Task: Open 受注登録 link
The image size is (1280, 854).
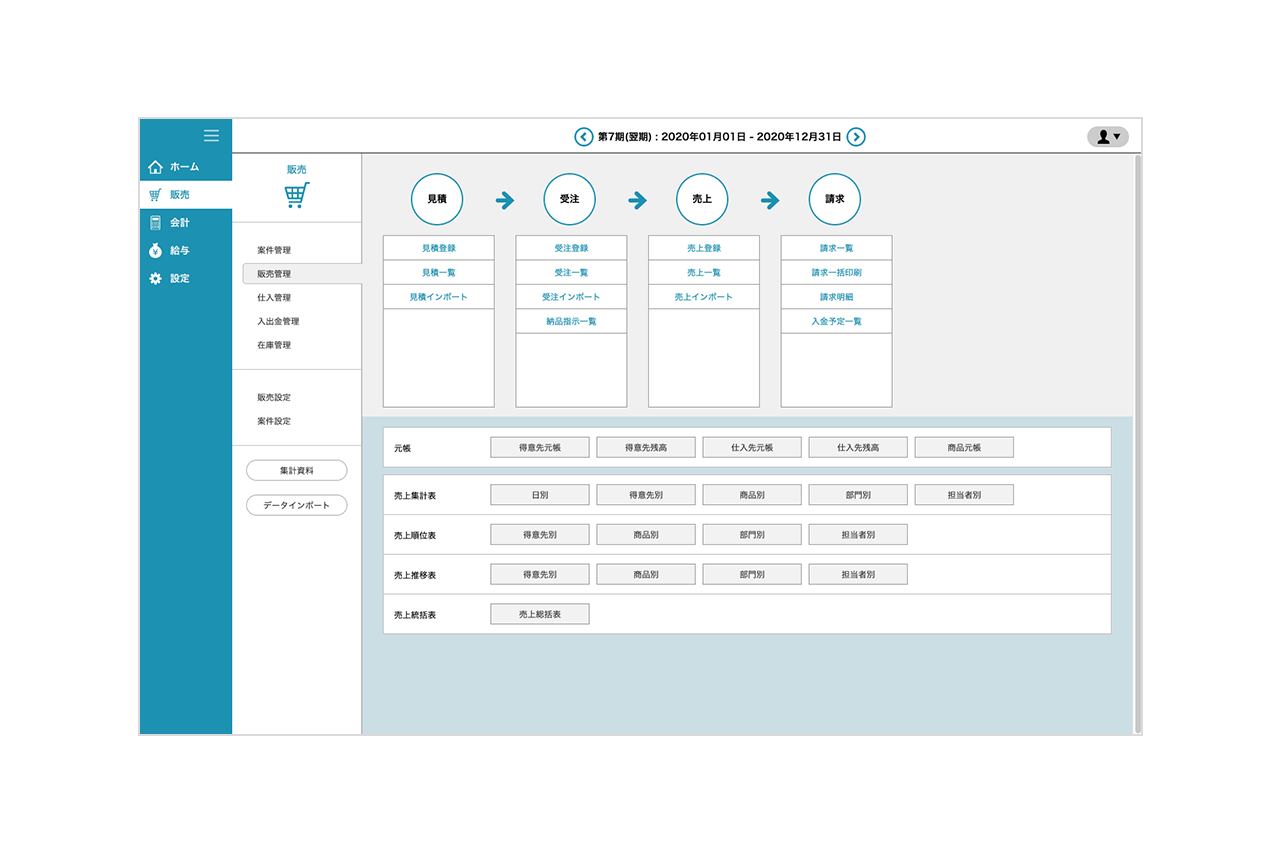Action: click(x=571, y=248)
